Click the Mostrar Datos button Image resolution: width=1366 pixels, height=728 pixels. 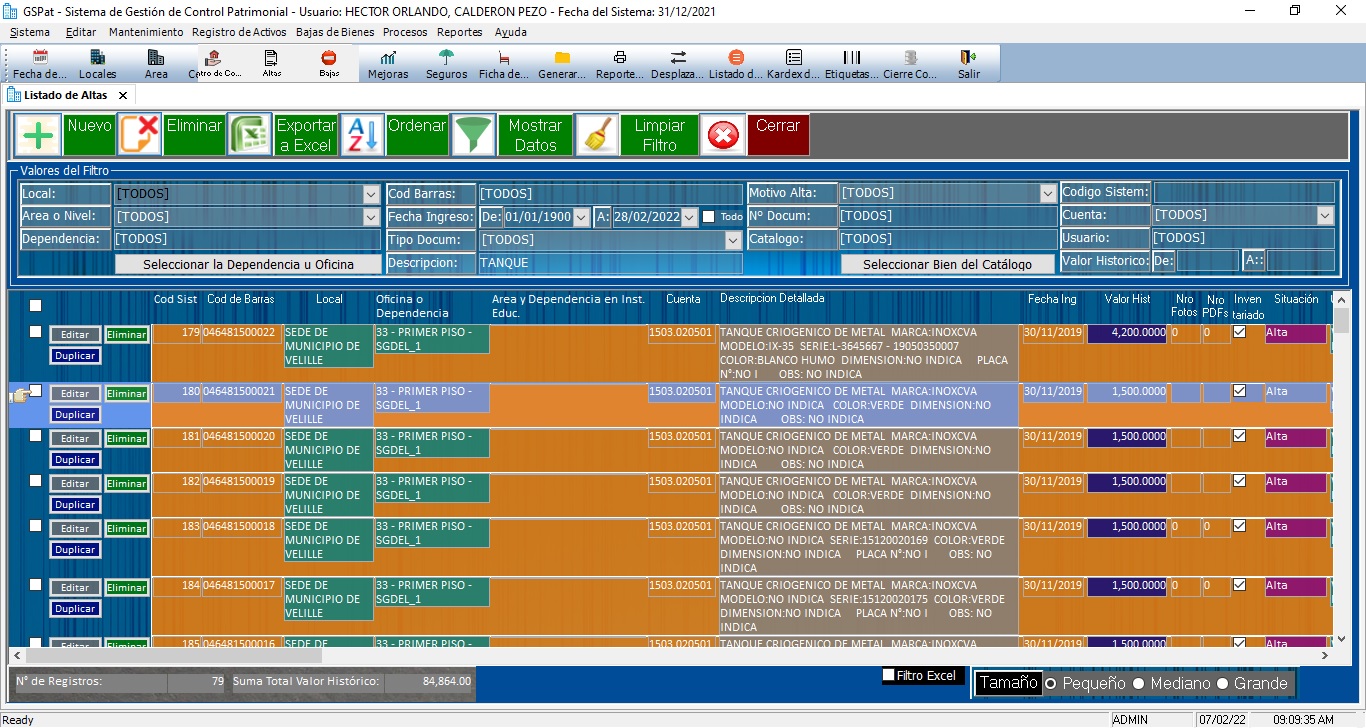pos(535,135)
